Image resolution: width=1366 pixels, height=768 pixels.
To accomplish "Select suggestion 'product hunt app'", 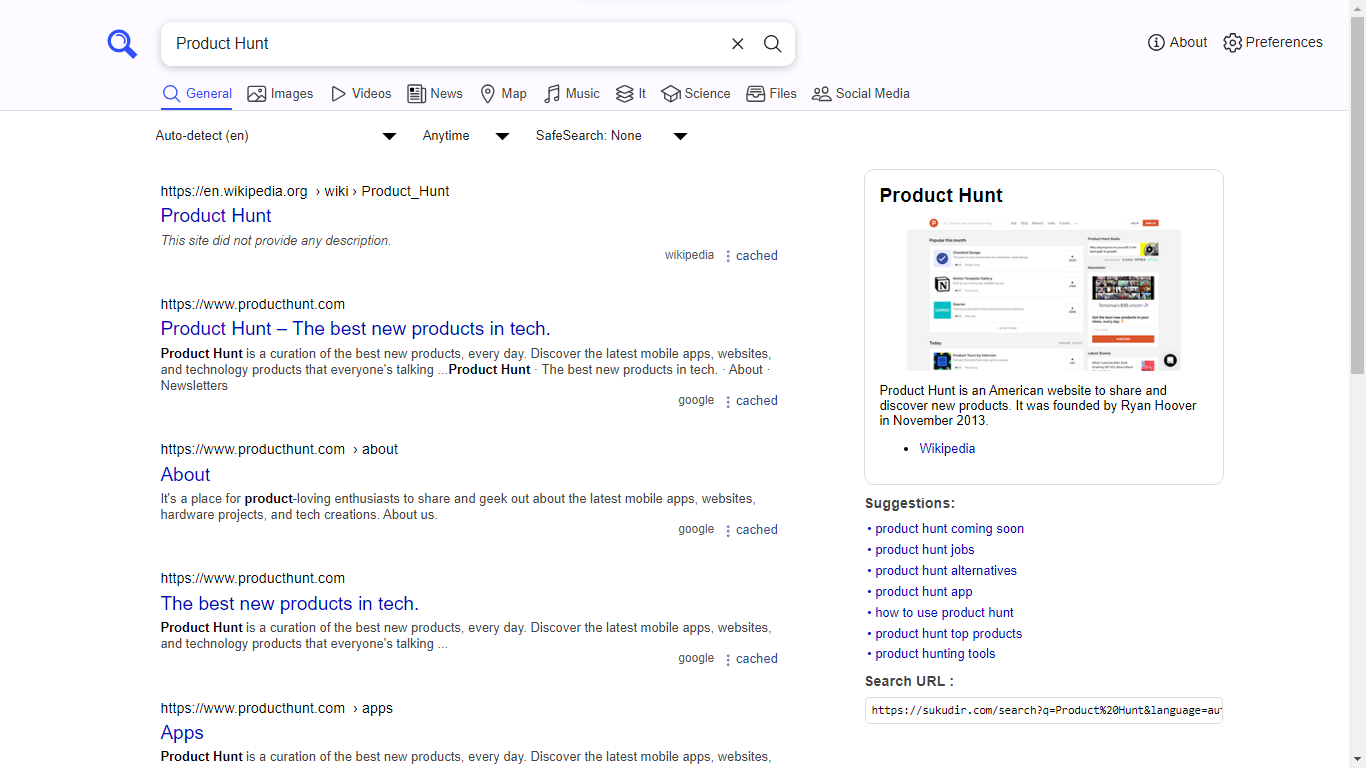I will tap(924, 591).
